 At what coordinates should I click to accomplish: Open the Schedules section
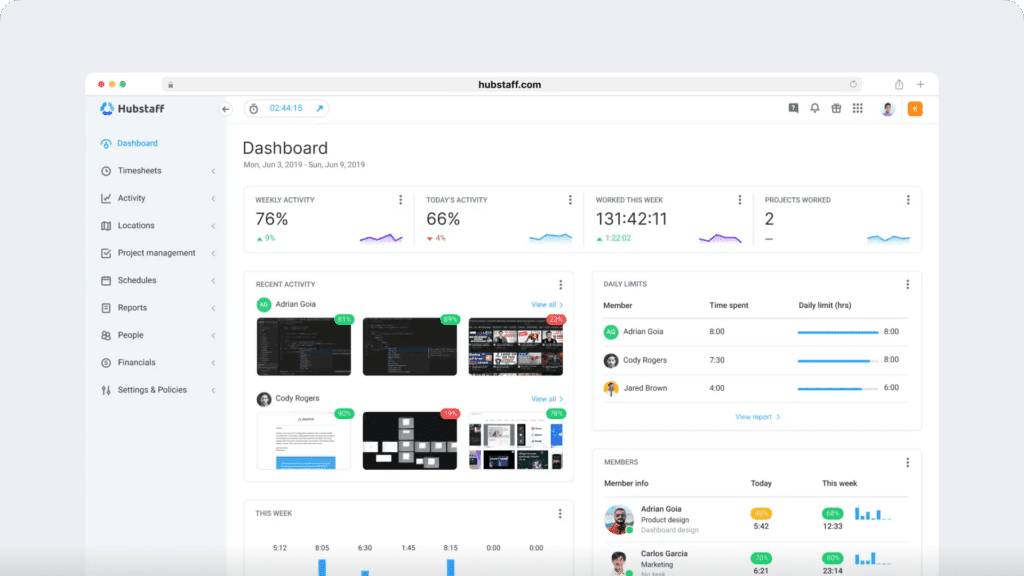click(x=108, y=280)
